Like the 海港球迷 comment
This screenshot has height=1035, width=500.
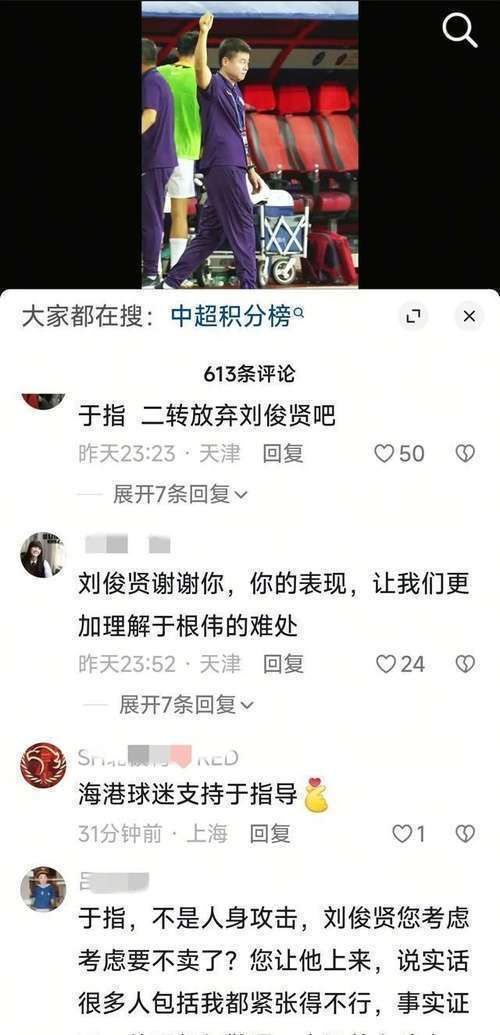(x=409, y=834)
